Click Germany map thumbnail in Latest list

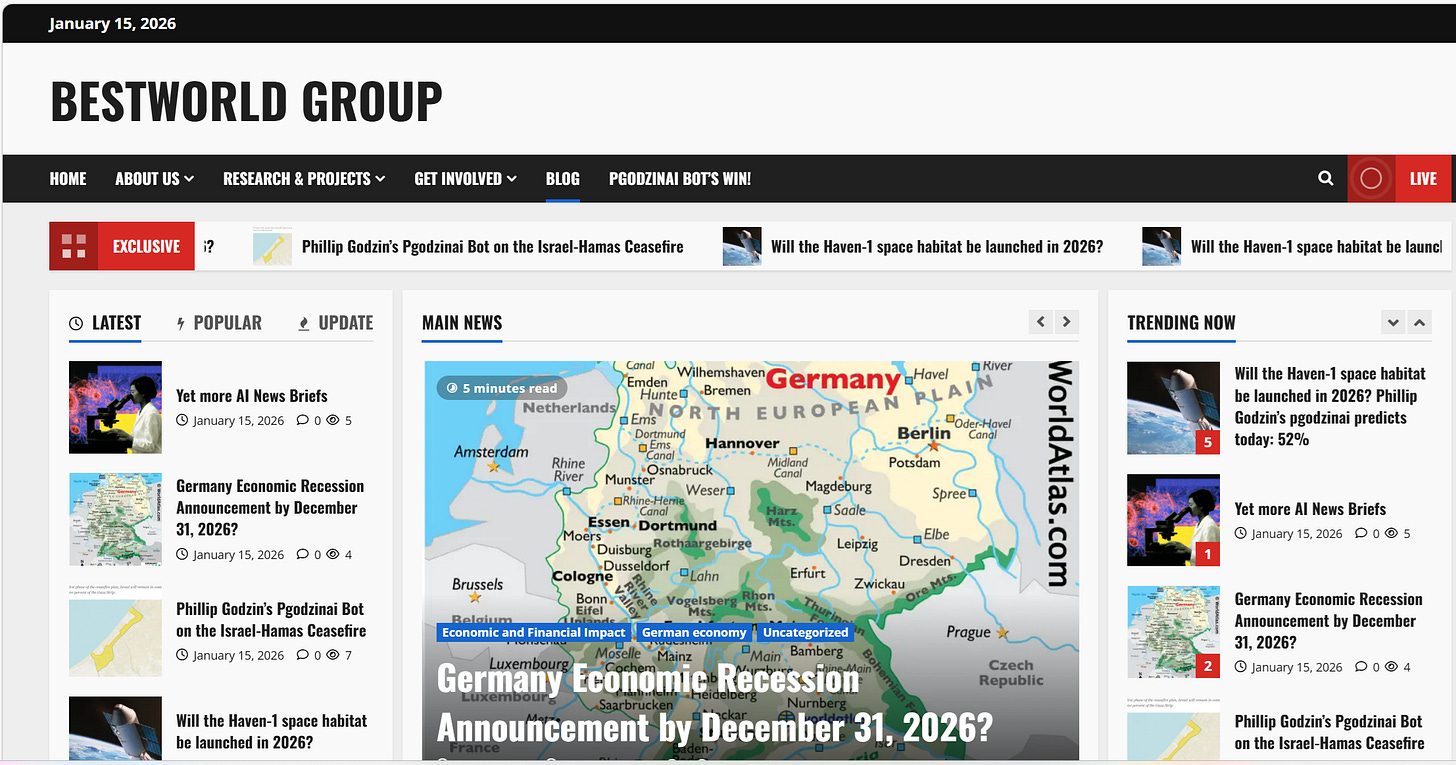(115, 520)
